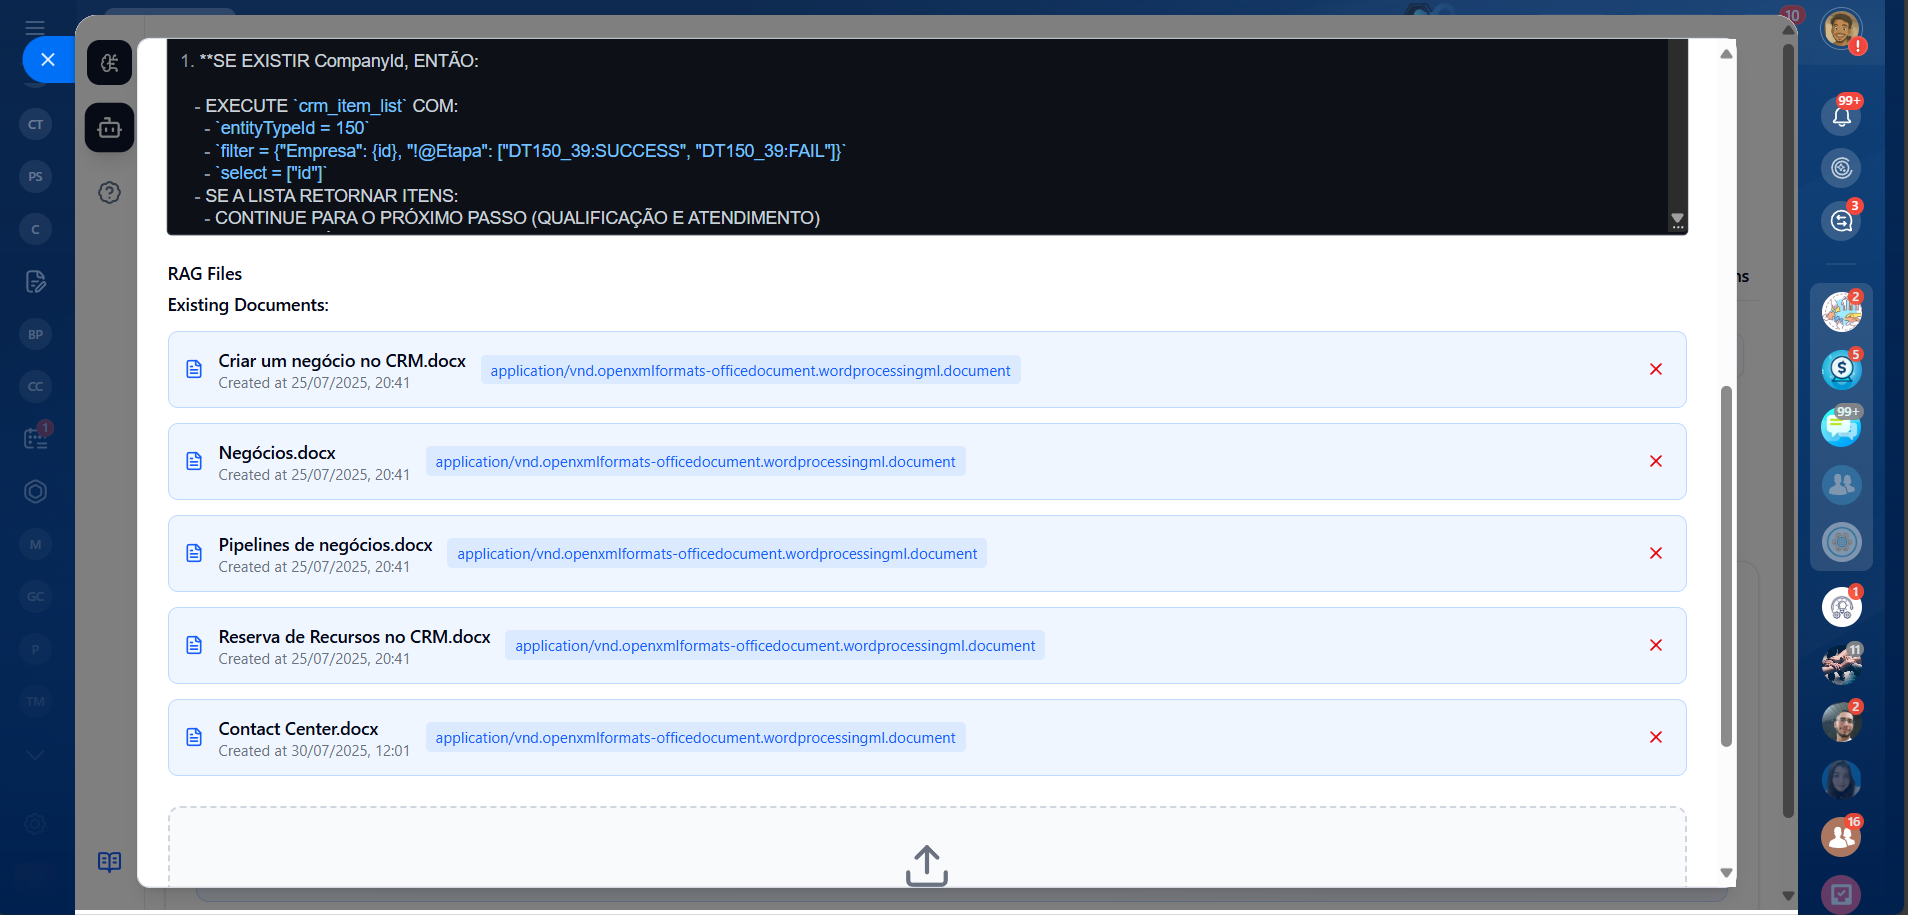Viewport: 1908px width, 915px height.
Task: Click the upload arrow icon
Action: [926, 865]
